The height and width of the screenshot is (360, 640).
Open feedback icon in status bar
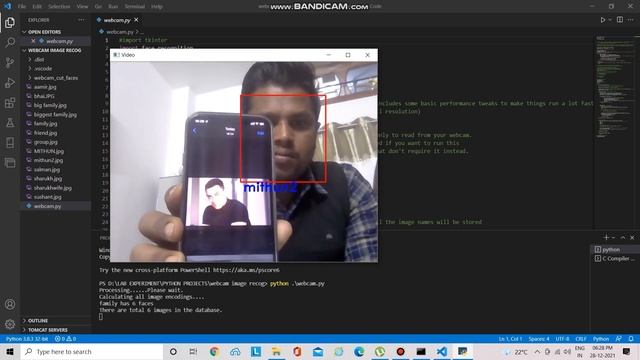coord(619,339)
